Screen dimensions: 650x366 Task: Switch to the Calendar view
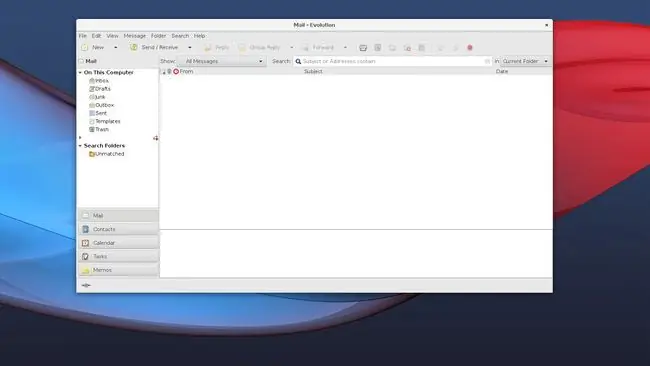(x=118, y=243)
